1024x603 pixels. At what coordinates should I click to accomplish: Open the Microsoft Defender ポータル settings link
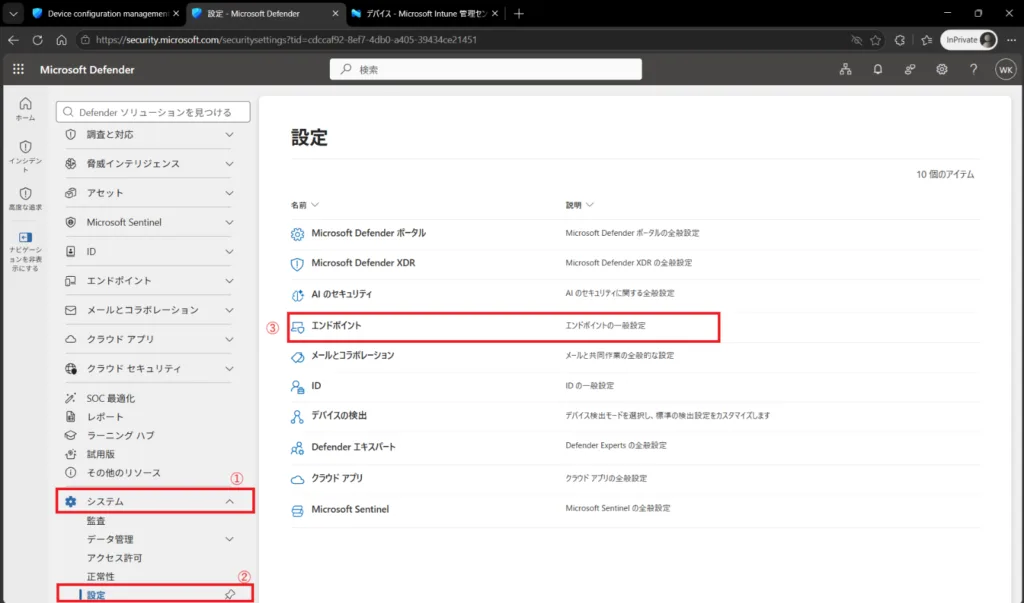368,233
